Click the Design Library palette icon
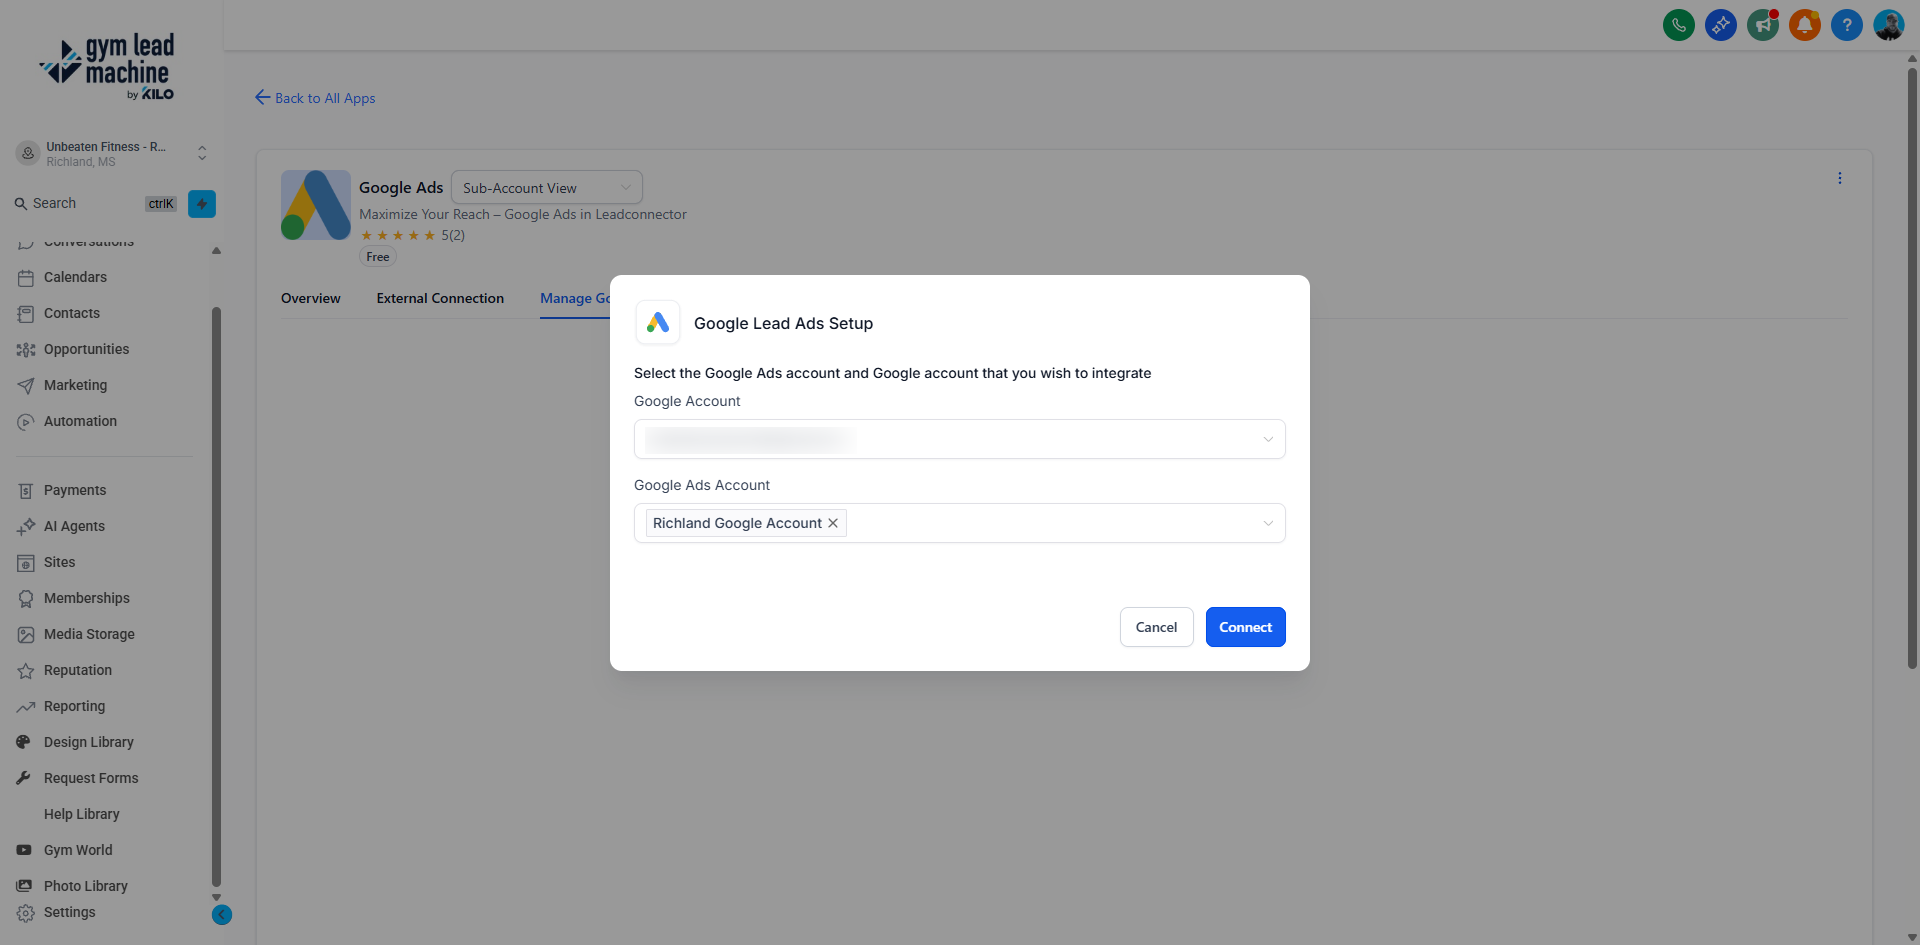 (x=24, y=742)
